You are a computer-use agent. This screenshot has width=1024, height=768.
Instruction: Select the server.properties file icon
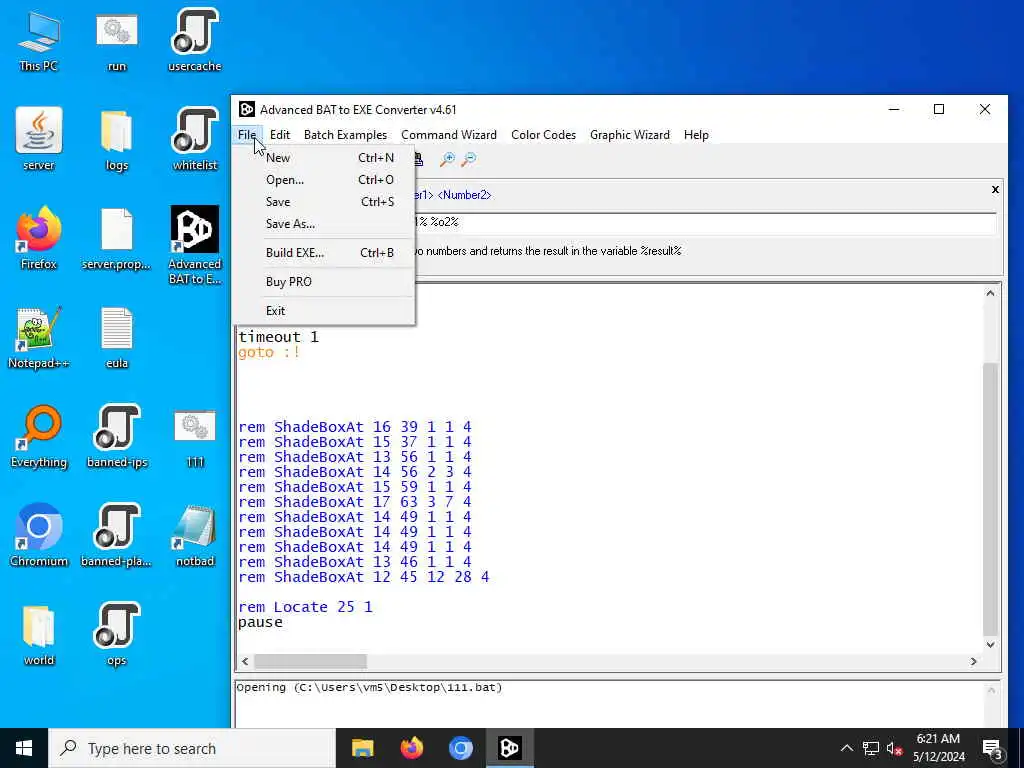click(x=117, y=238)
